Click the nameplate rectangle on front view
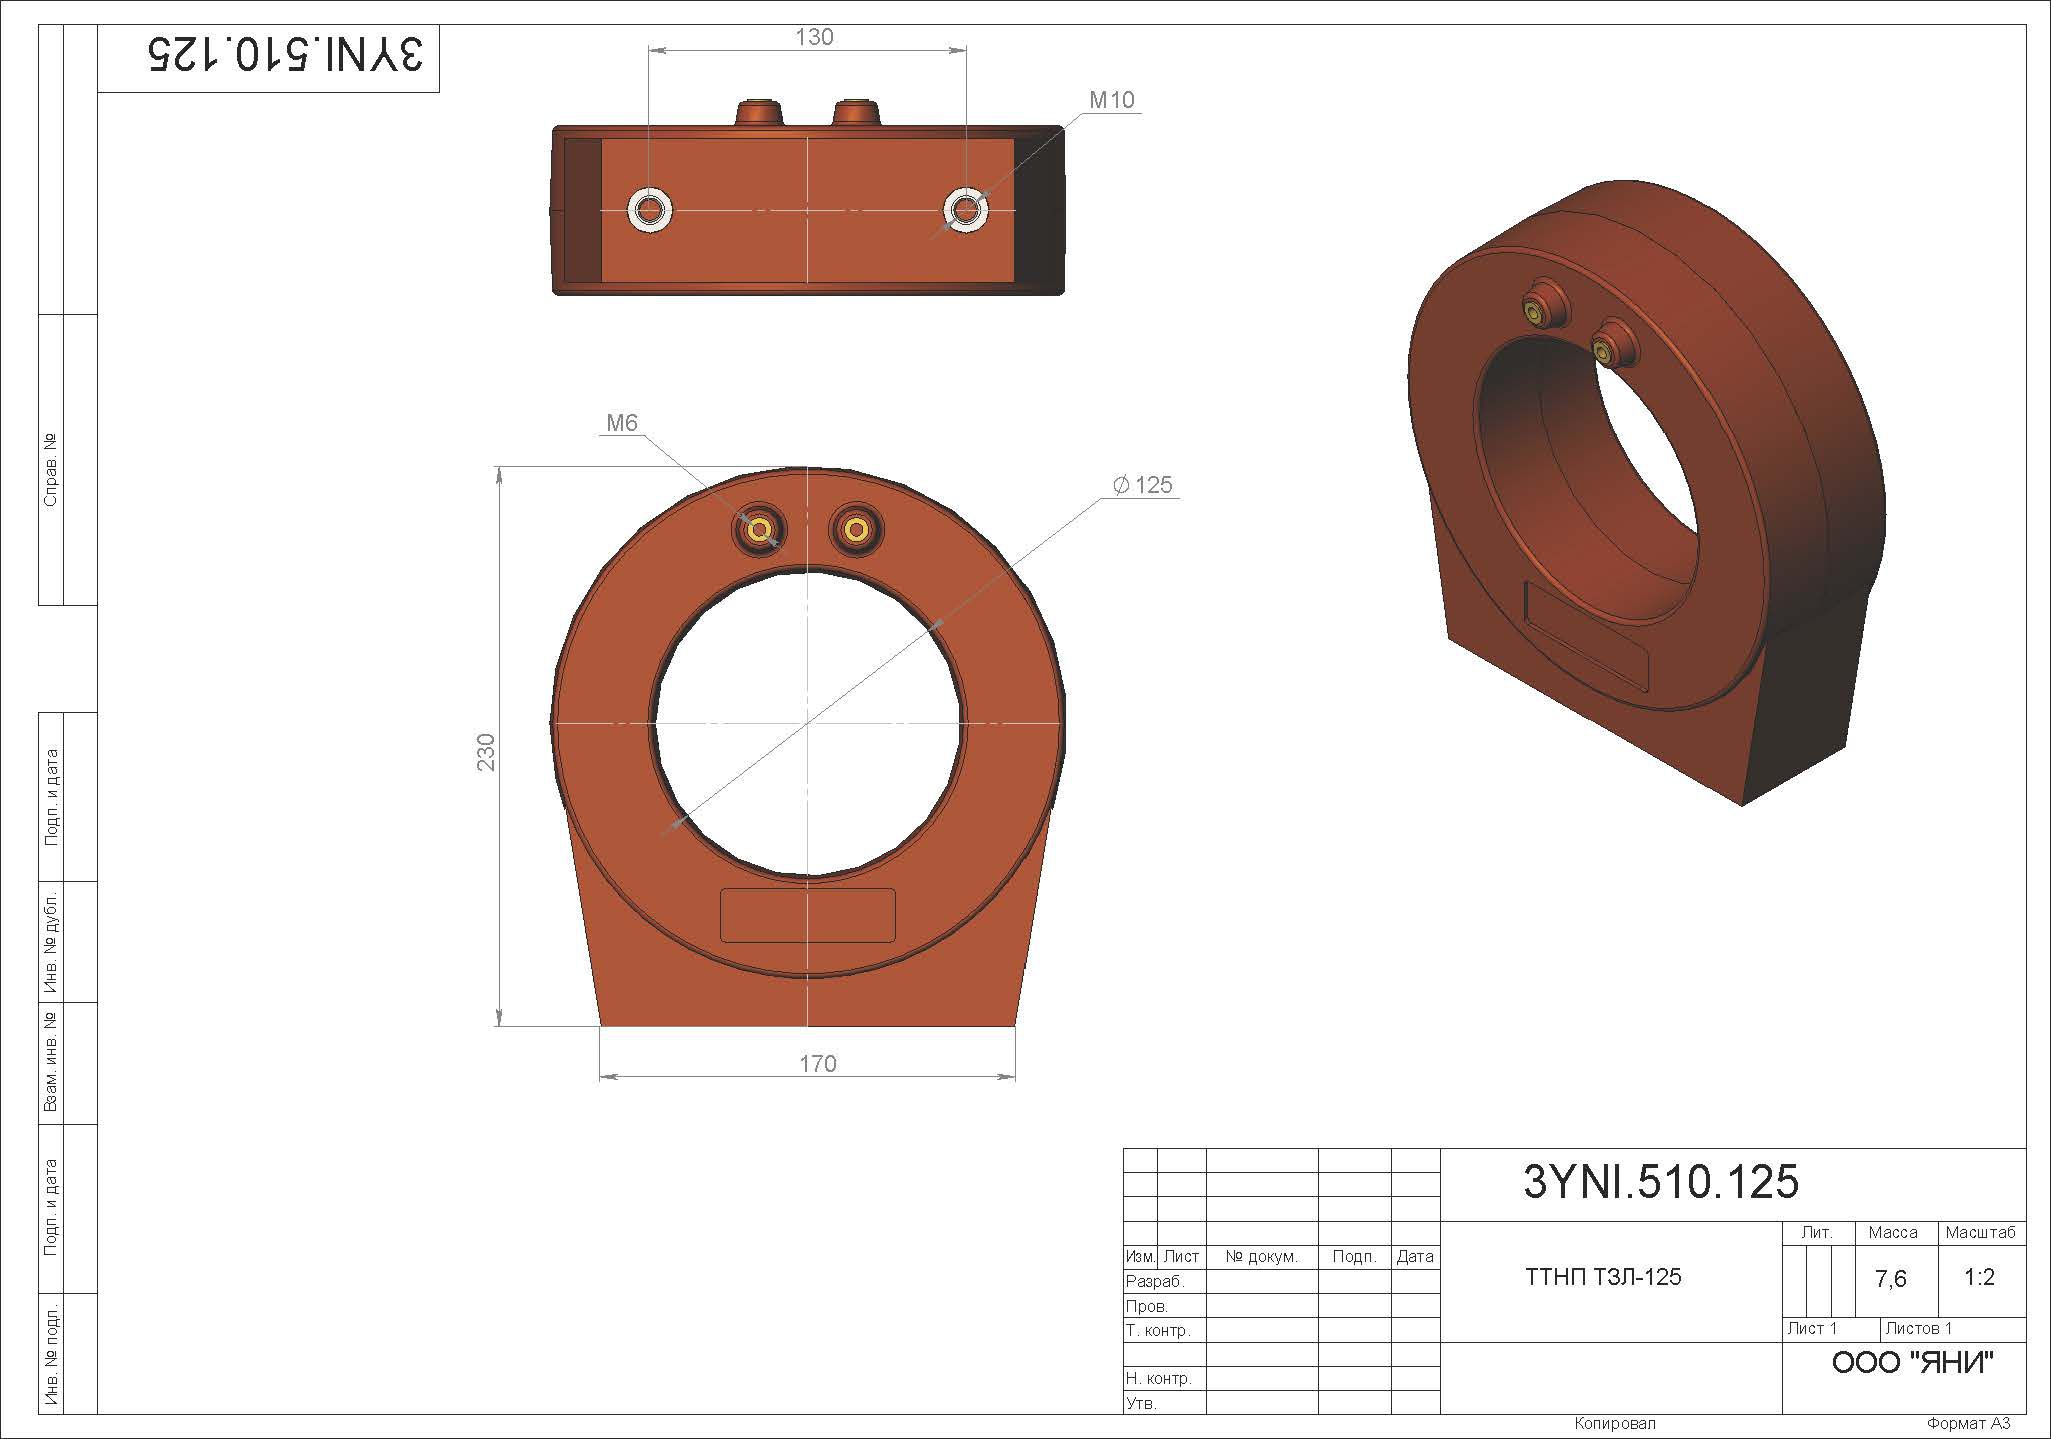The height and width of the screenshot is (1439, 2051). click(x=807, y=915)
